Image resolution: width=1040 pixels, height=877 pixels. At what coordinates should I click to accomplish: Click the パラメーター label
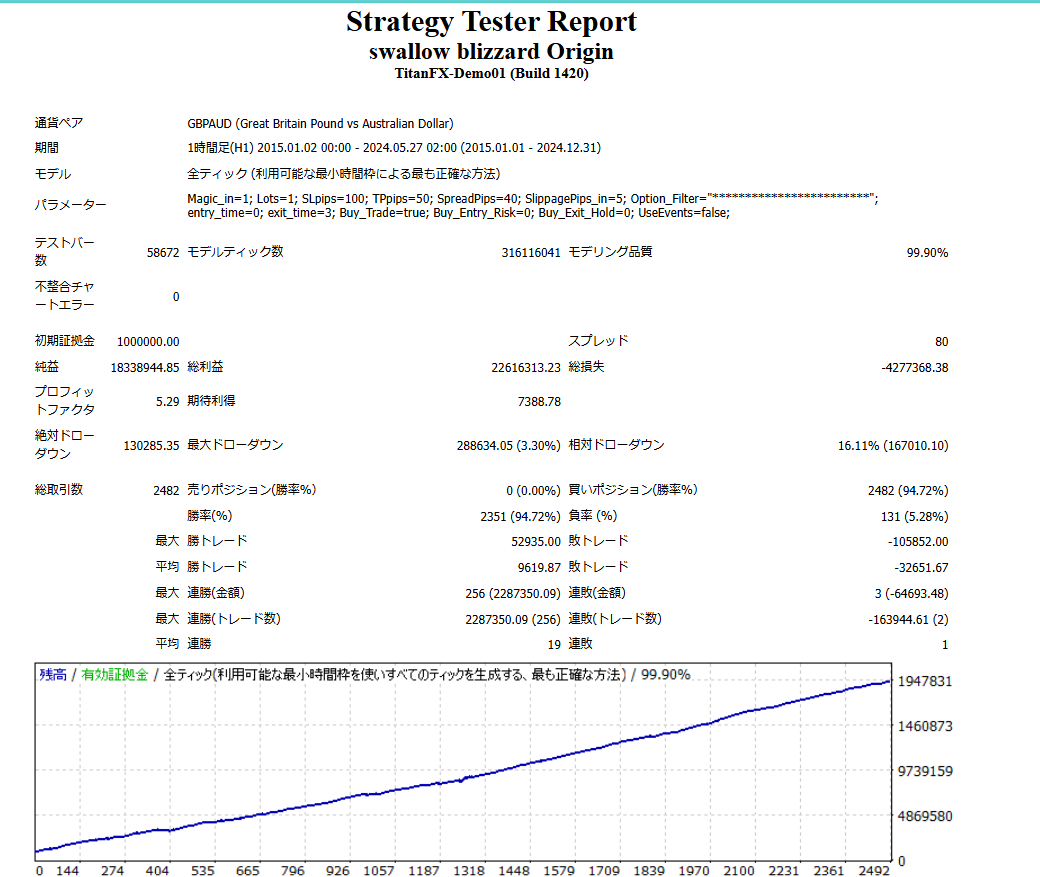70,205
